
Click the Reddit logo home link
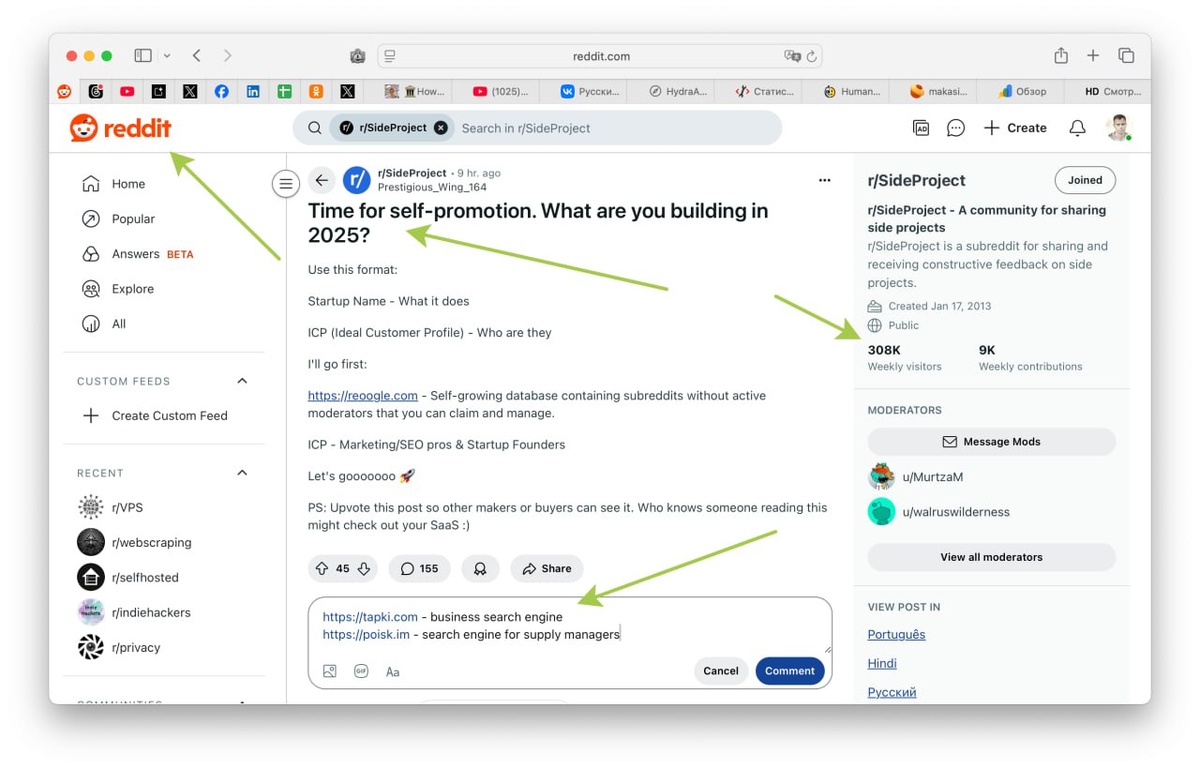pyautogui.click(x=120, y=128)
